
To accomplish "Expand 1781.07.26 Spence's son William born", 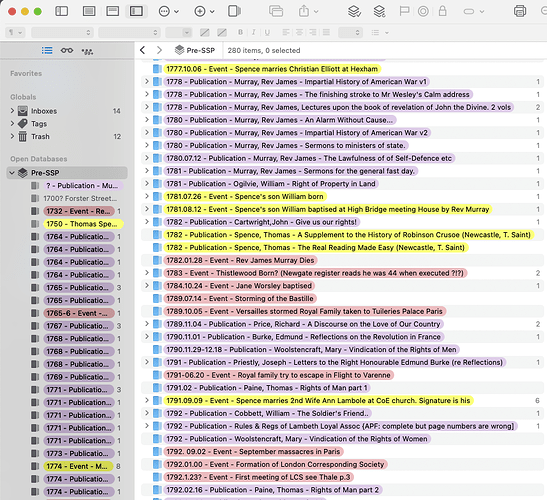I will 147,196.
